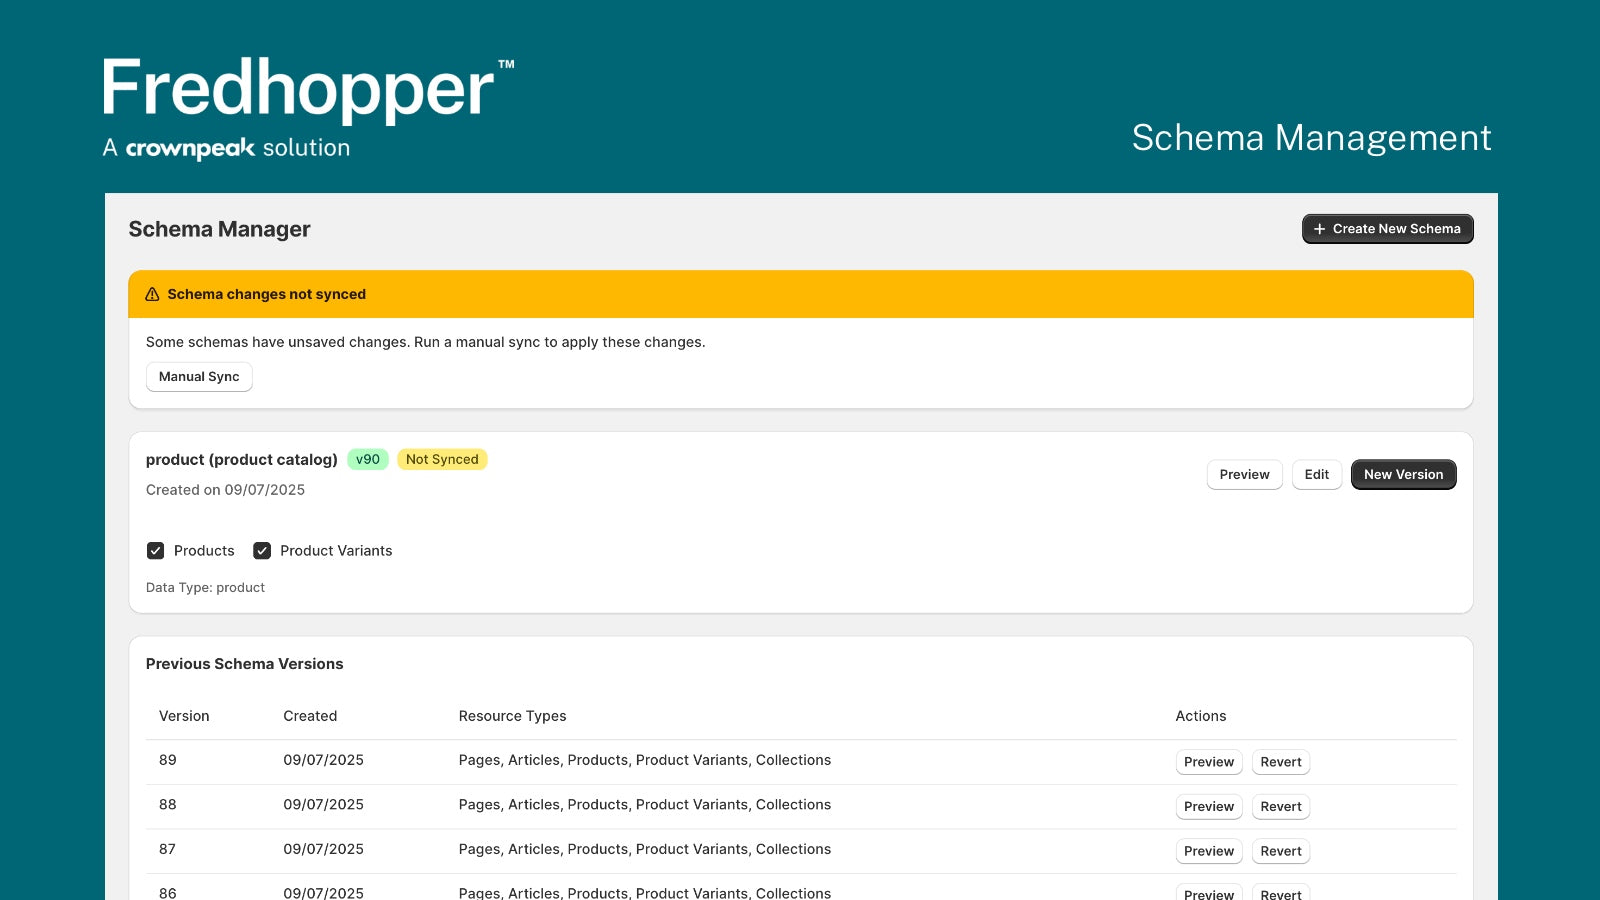Revert to schema version 89

[x=1281, y=762]
